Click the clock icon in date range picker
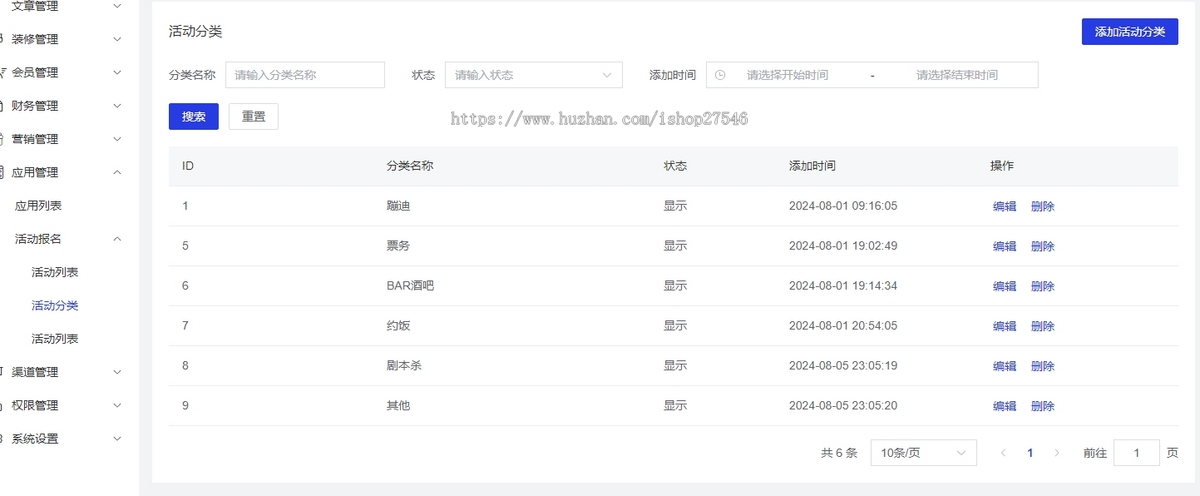This screenshot has width=1200, height=496. [720, 75]
